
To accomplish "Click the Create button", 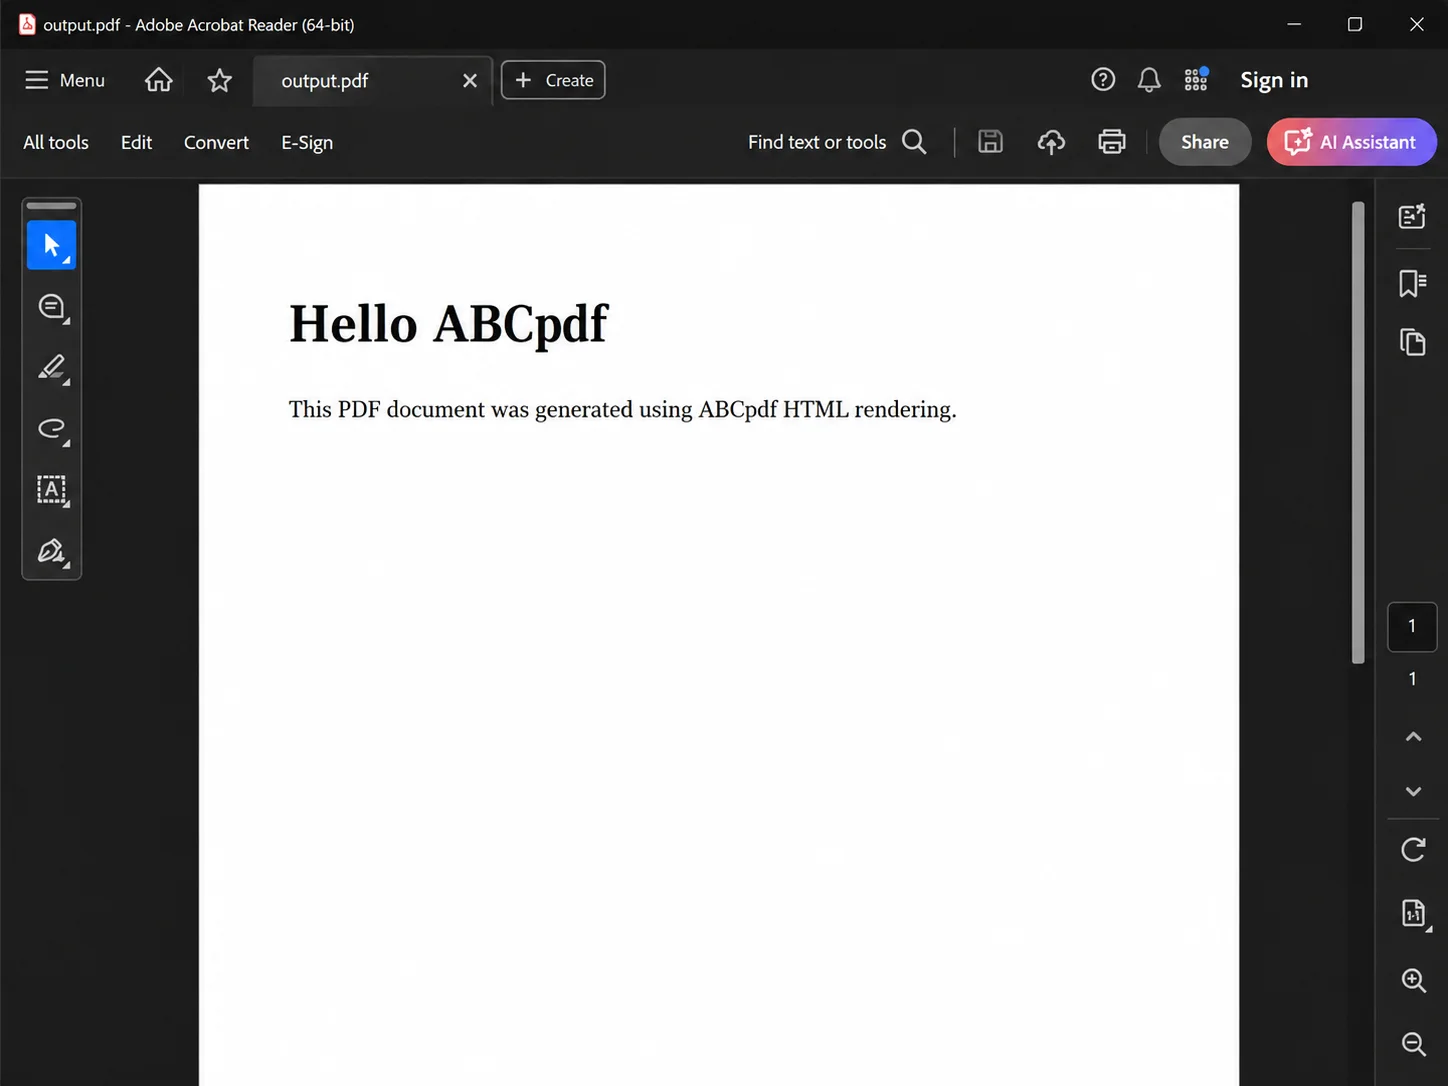I will (553, 80).
